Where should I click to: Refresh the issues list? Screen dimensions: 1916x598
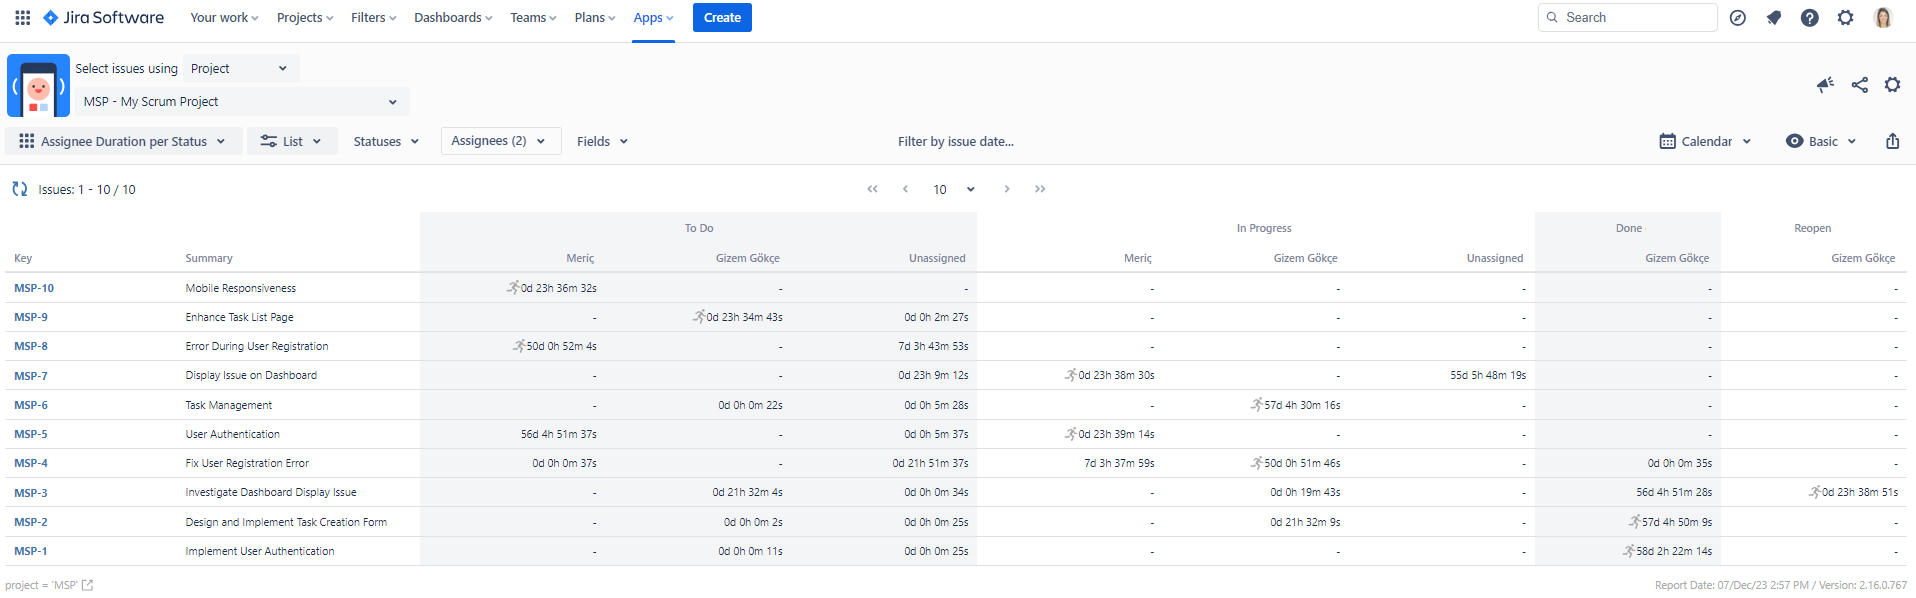(20, 189)
